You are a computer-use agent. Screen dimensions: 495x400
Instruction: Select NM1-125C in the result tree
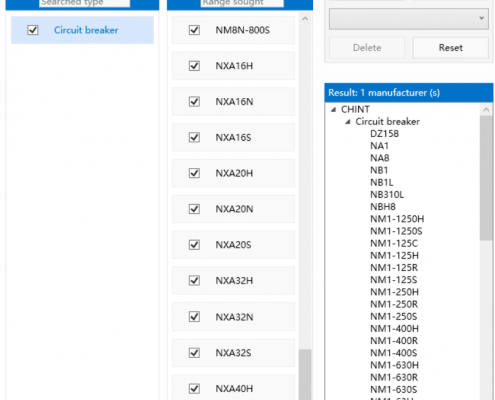(394, 243)
